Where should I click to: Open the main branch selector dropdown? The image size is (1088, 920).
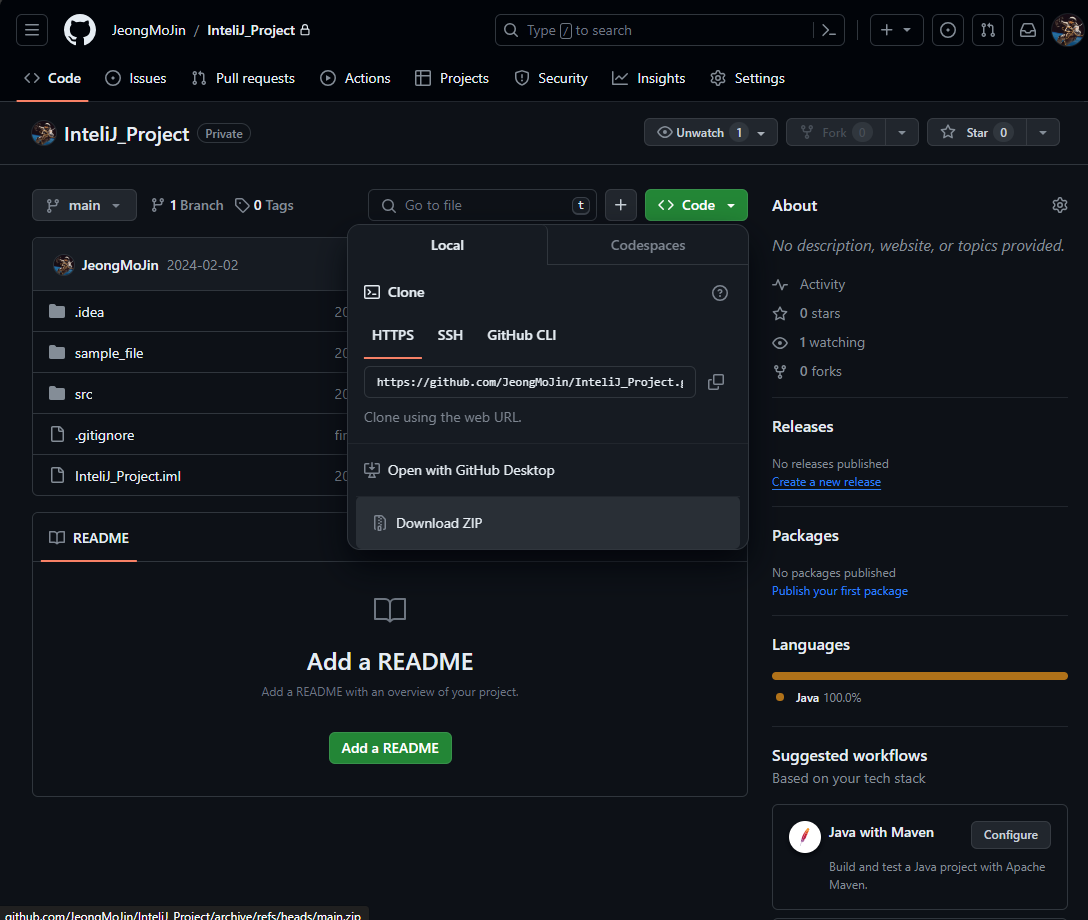pyautogui.click(x=84, y=205)
